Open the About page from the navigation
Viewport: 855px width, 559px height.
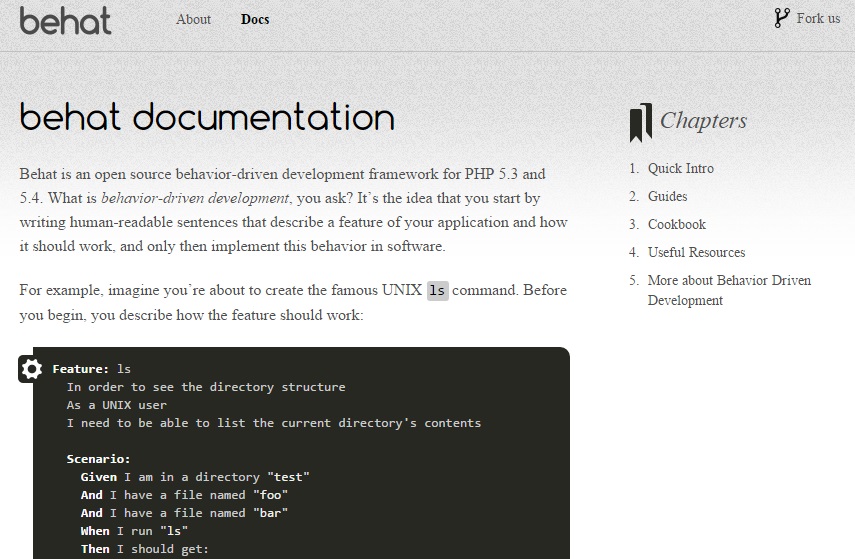[193, 19]
